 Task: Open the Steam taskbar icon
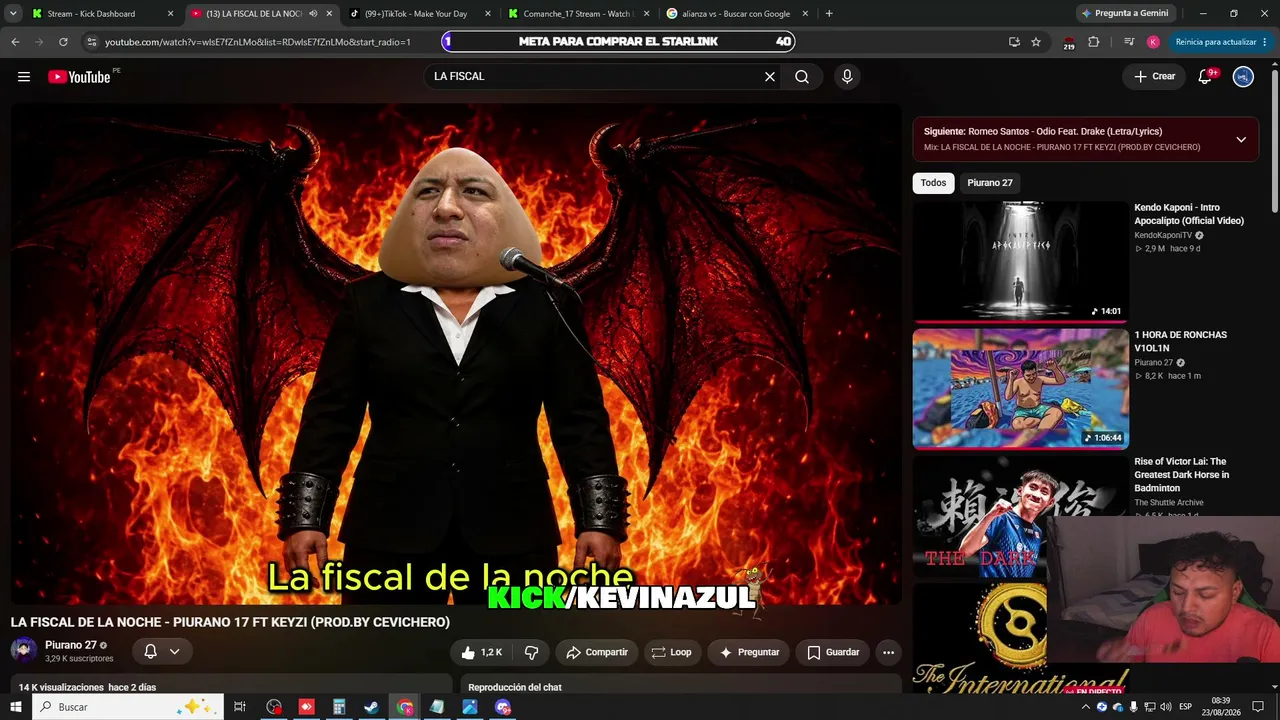pos(371,707)
